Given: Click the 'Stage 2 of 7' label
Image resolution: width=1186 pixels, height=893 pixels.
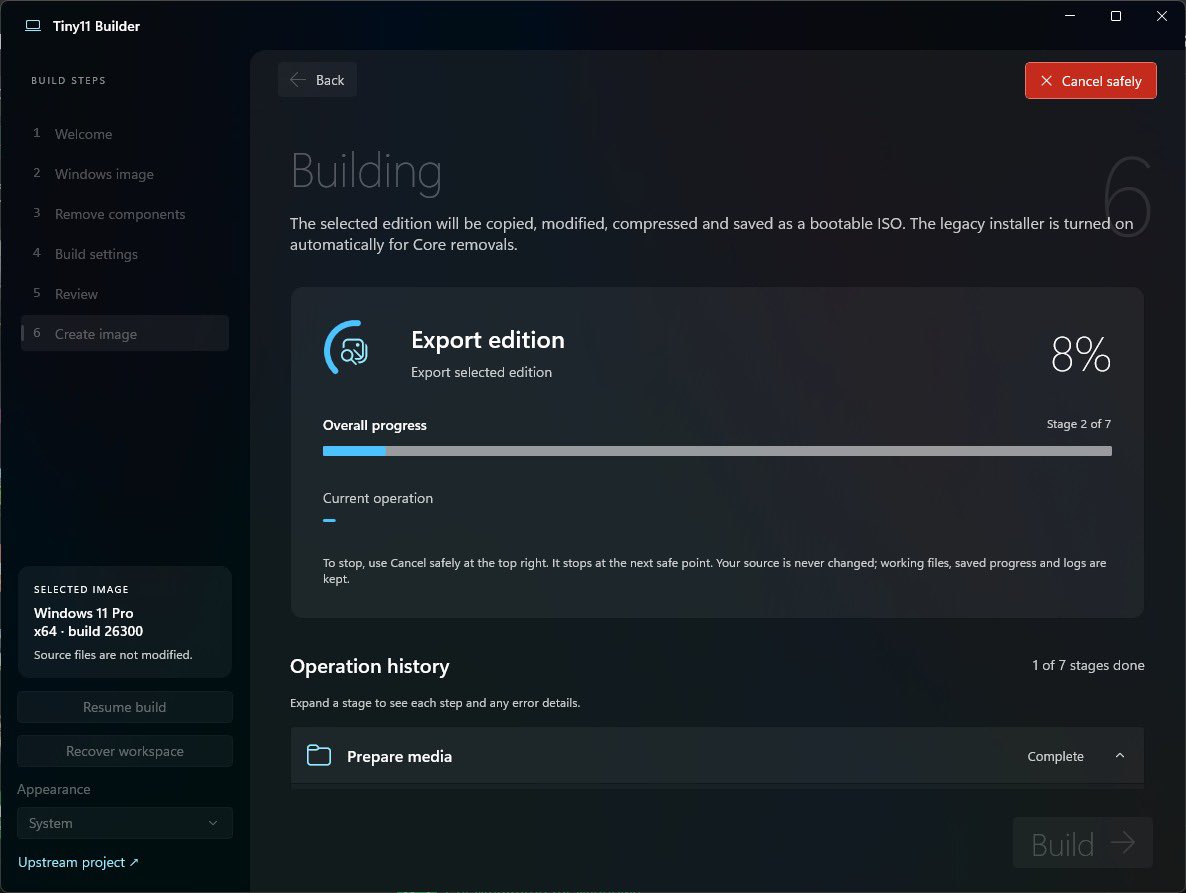Looking at the screenshot, I should (1079, 424).
